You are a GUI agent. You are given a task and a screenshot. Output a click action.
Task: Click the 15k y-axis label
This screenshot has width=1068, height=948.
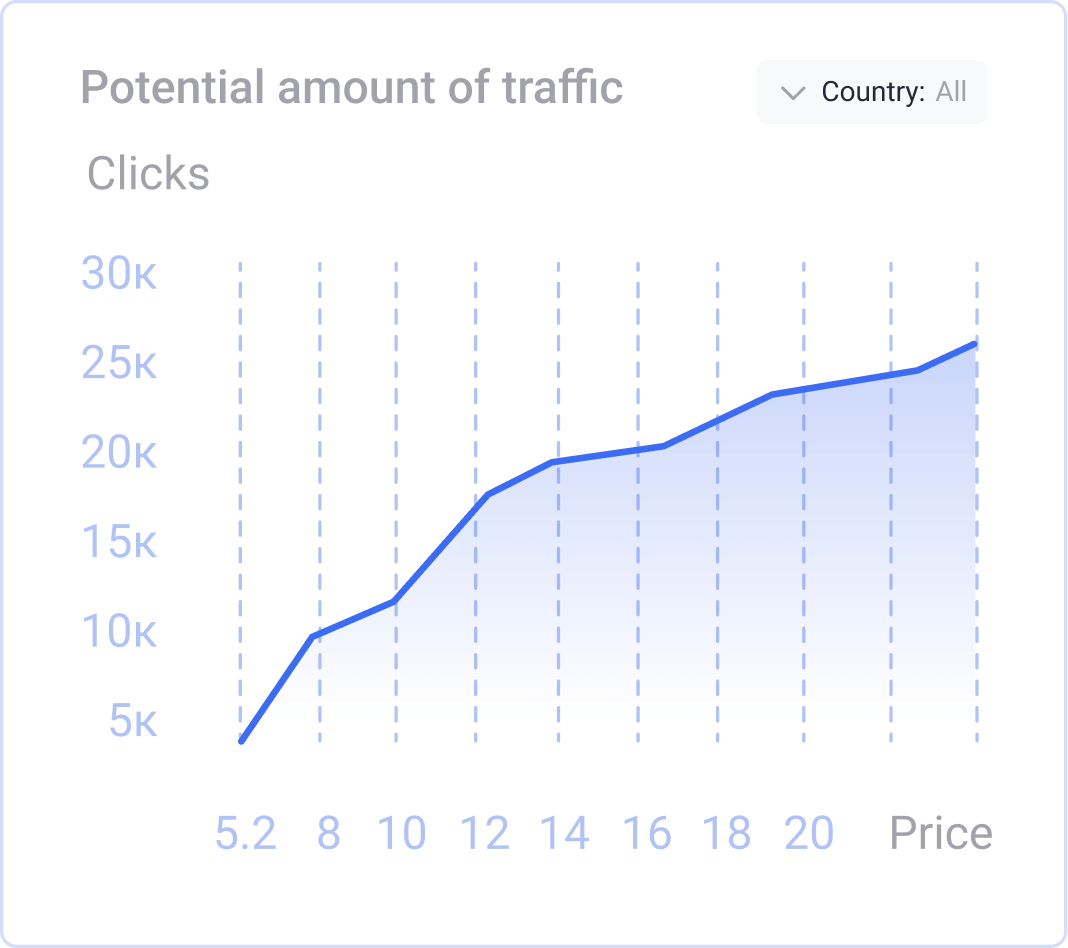pos(119,543)
